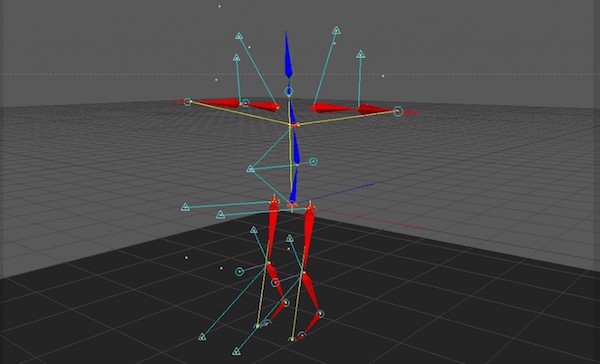Screen dimensions: 600x364
Task: Select the red upper arm bone on screen left
Action: [x=262, y=106]
